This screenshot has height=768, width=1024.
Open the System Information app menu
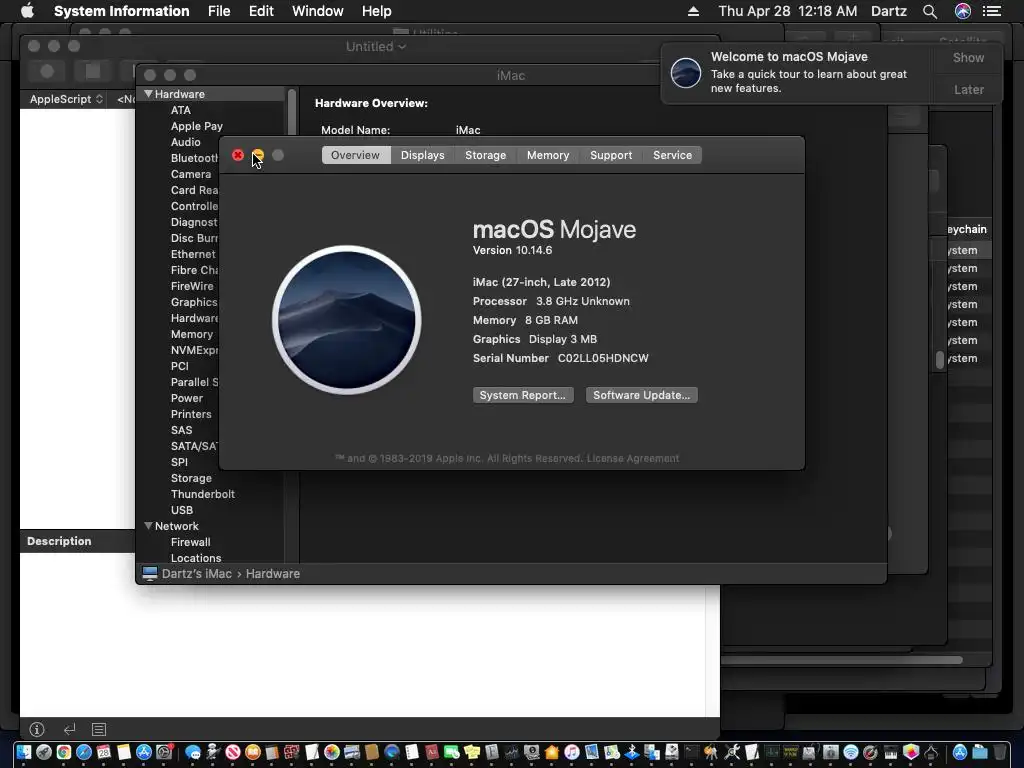(121, 11)
